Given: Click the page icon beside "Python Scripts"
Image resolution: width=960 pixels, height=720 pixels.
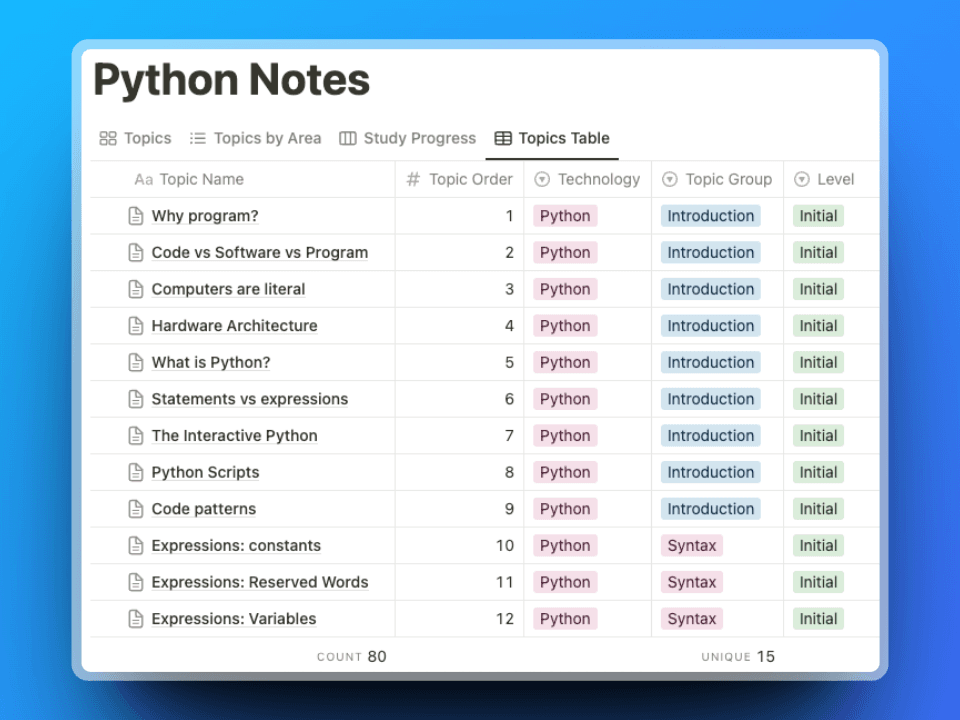Looking at the screenshot, I should tap(135, 472).
